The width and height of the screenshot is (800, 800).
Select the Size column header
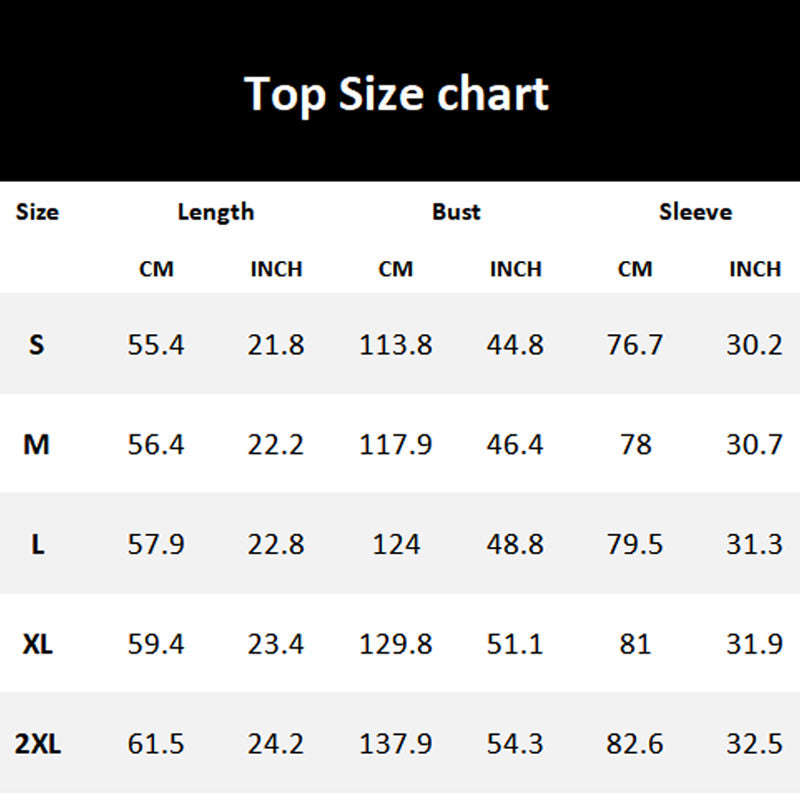click(38, 212)
